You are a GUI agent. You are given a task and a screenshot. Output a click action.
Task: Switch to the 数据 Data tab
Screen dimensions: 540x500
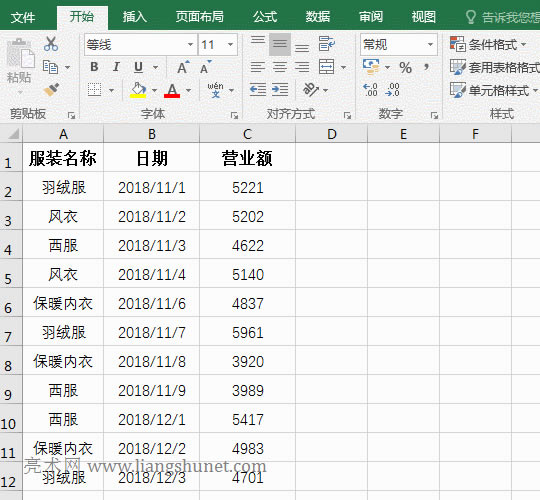[318, 17]
